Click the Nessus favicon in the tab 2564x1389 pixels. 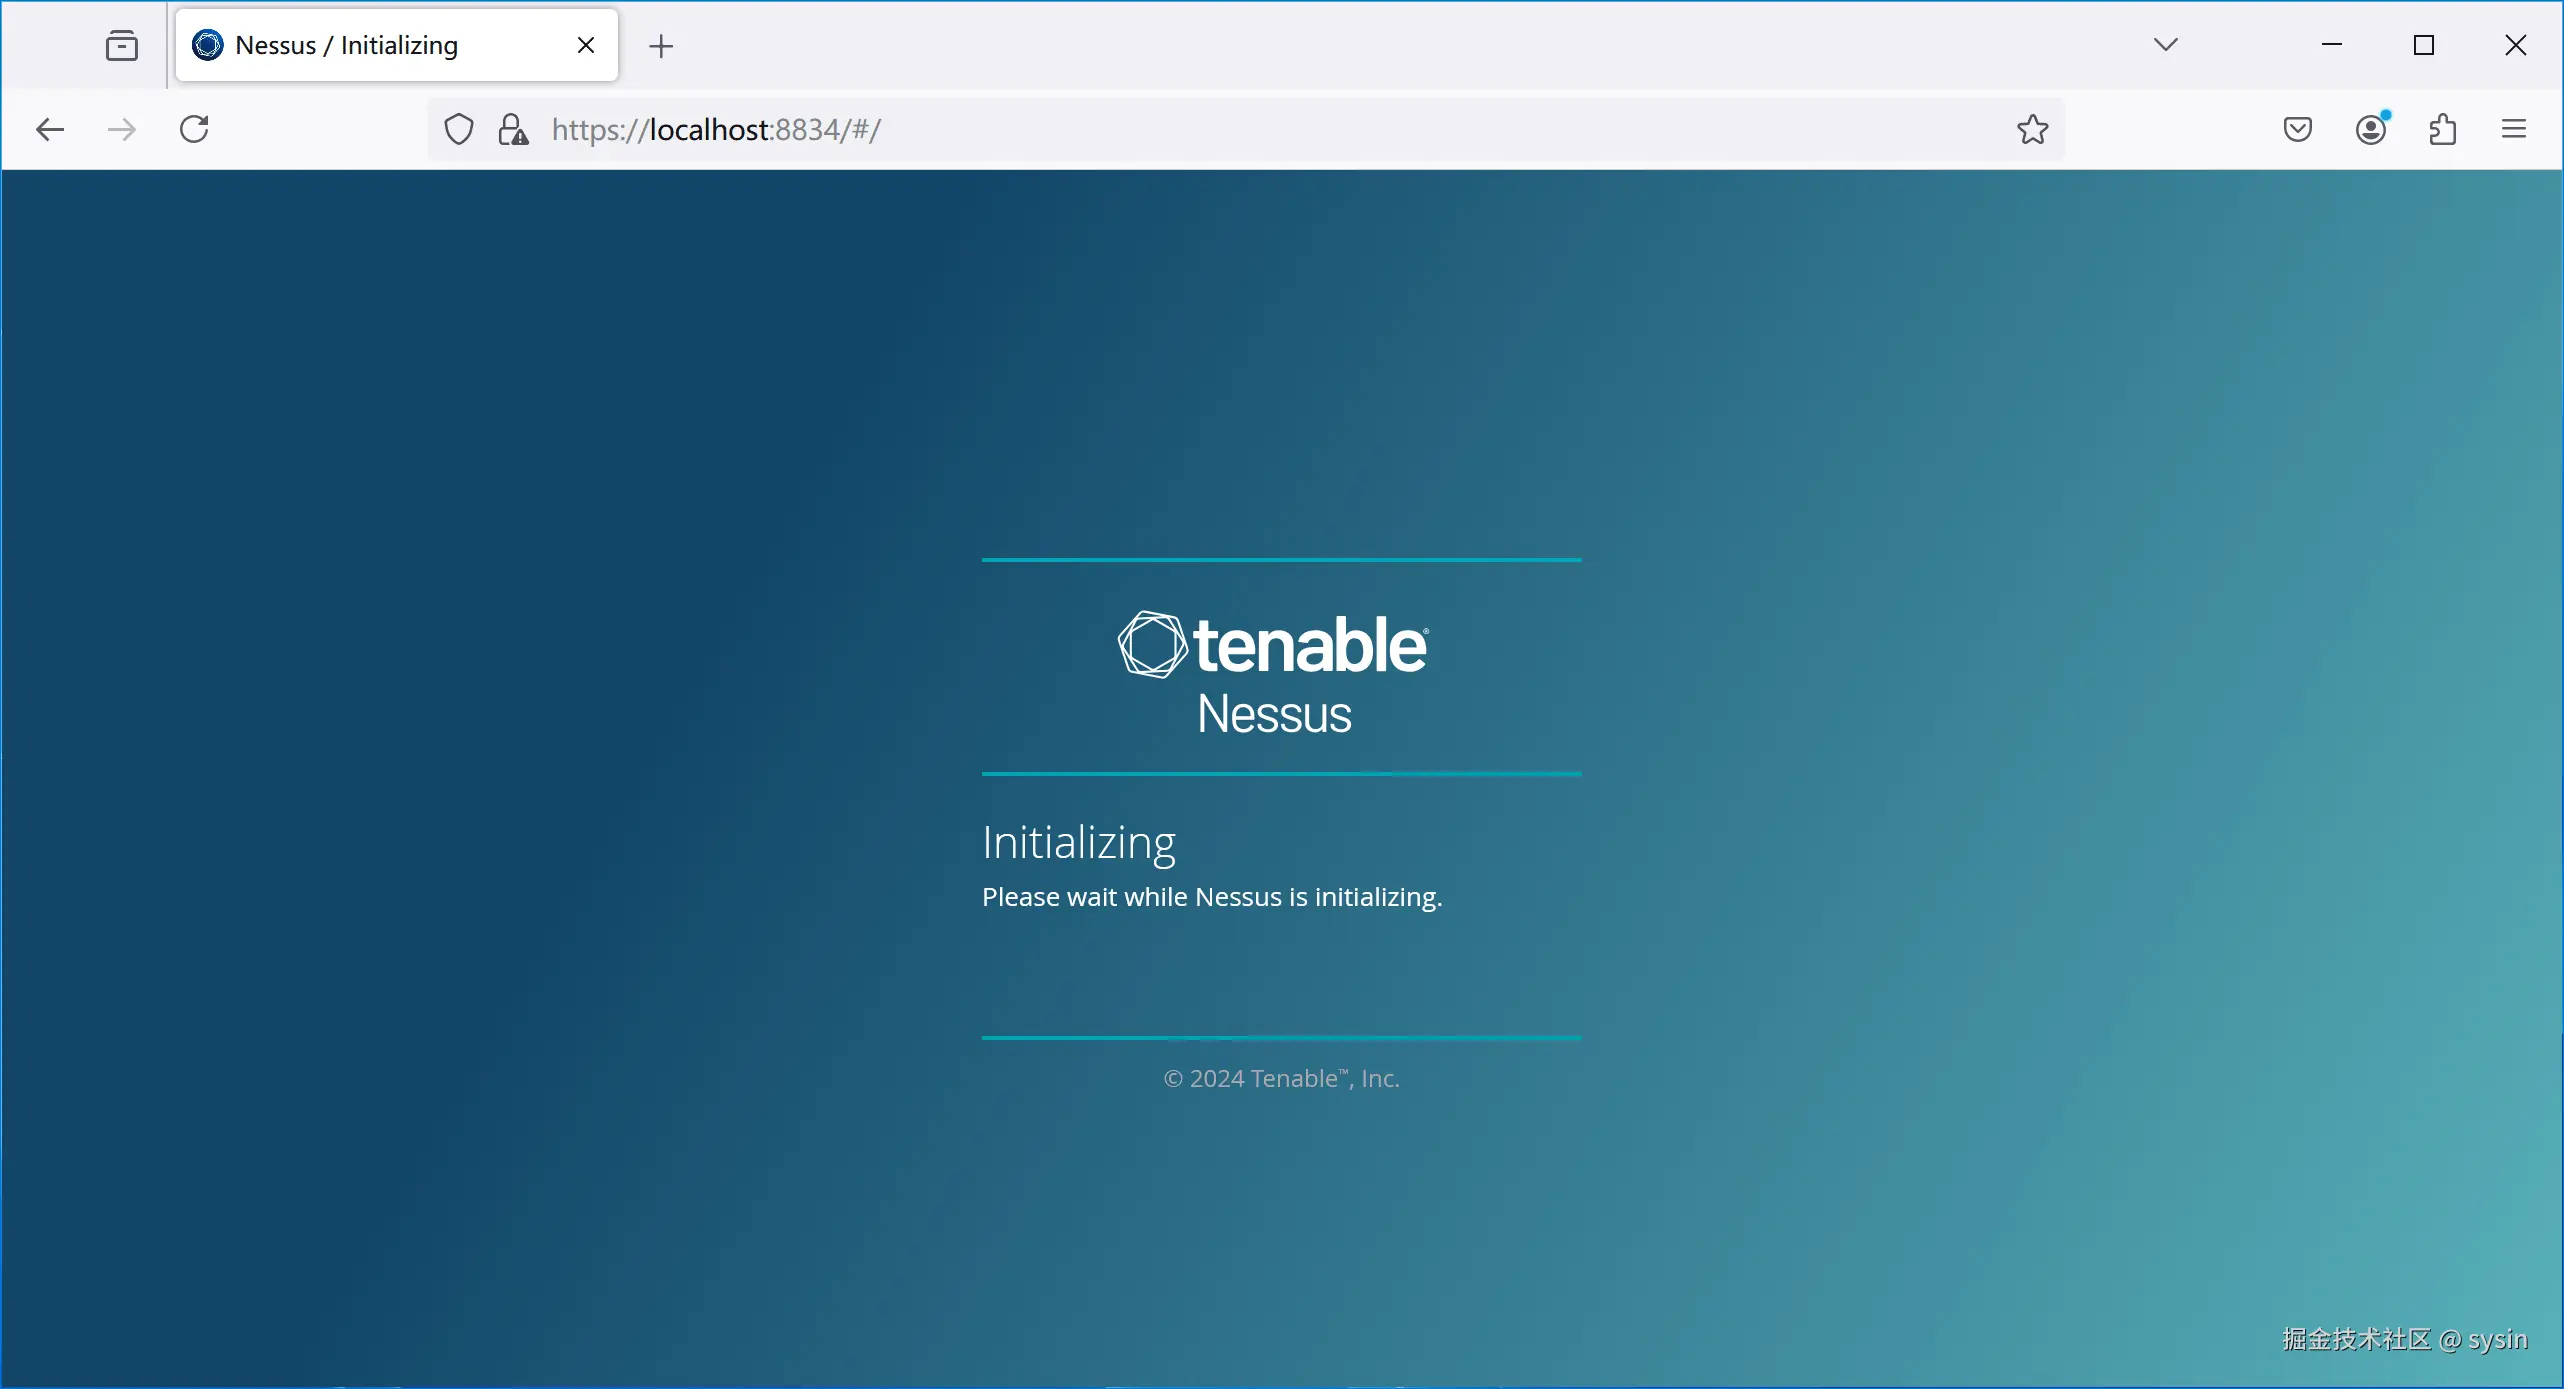tap(207, 45)
